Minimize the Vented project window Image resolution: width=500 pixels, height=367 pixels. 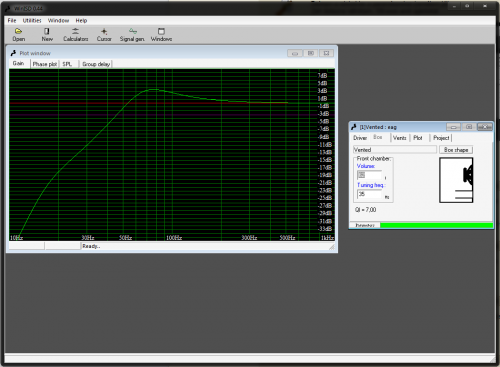(x=453, y=127)
